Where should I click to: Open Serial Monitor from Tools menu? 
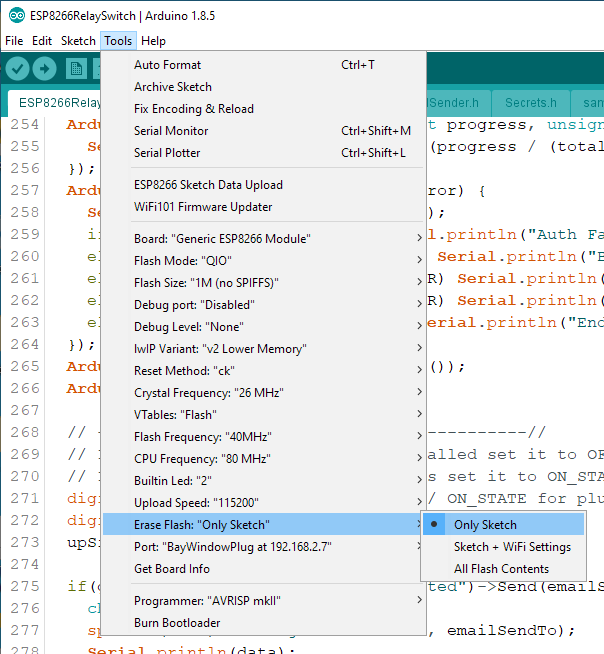(264, 131)
